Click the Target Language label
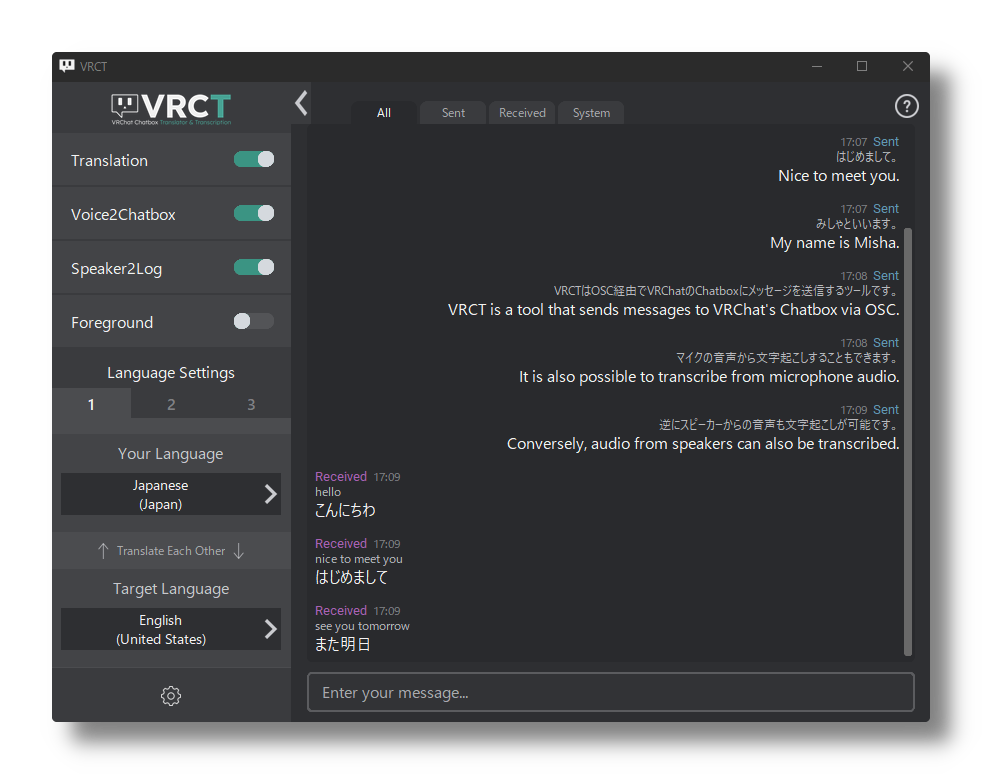Image resolution: width=982 pixels, height=777 pixels. (x=171, y=589)
